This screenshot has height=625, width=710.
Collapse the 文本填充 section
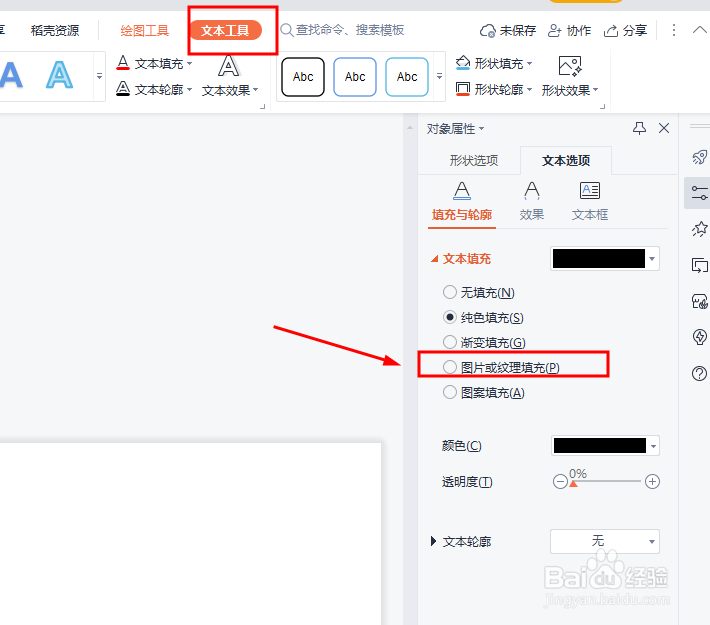(434, 259)
